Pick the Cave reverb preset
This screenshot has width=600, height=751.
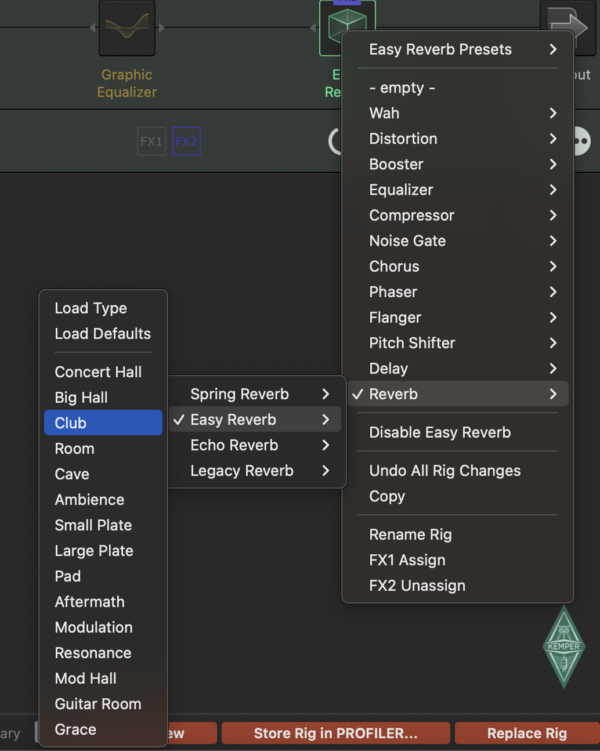pos(103,474)
